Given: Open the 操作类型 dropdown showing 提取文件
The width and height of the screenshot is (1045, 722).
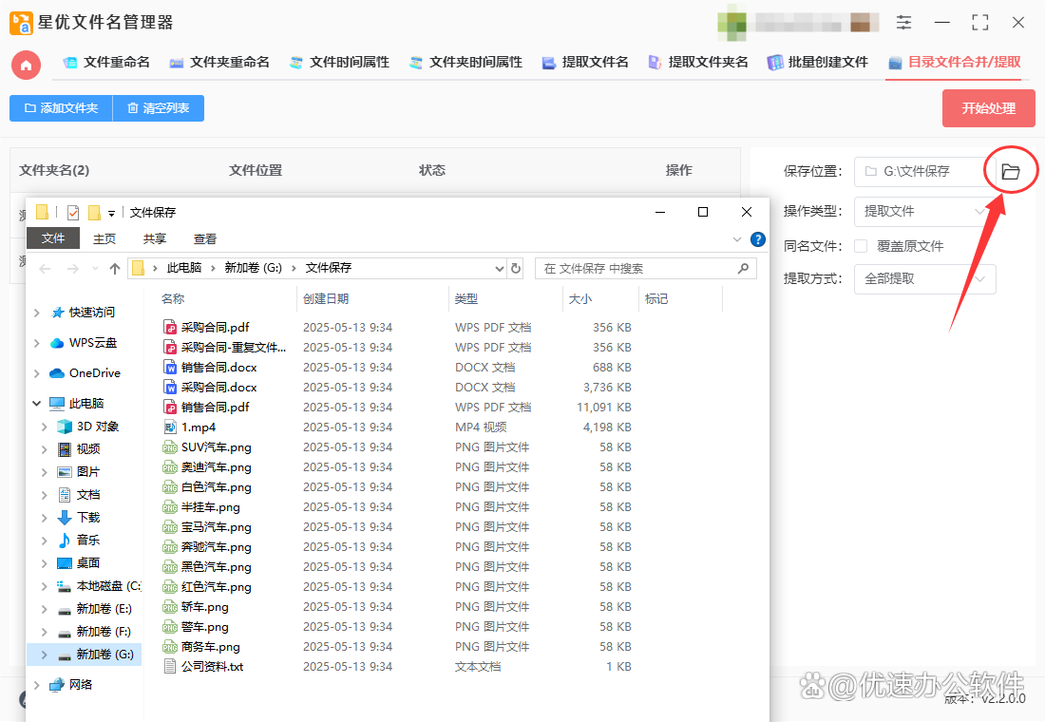Looking at the screenshot, I should (x=925, y=212).
